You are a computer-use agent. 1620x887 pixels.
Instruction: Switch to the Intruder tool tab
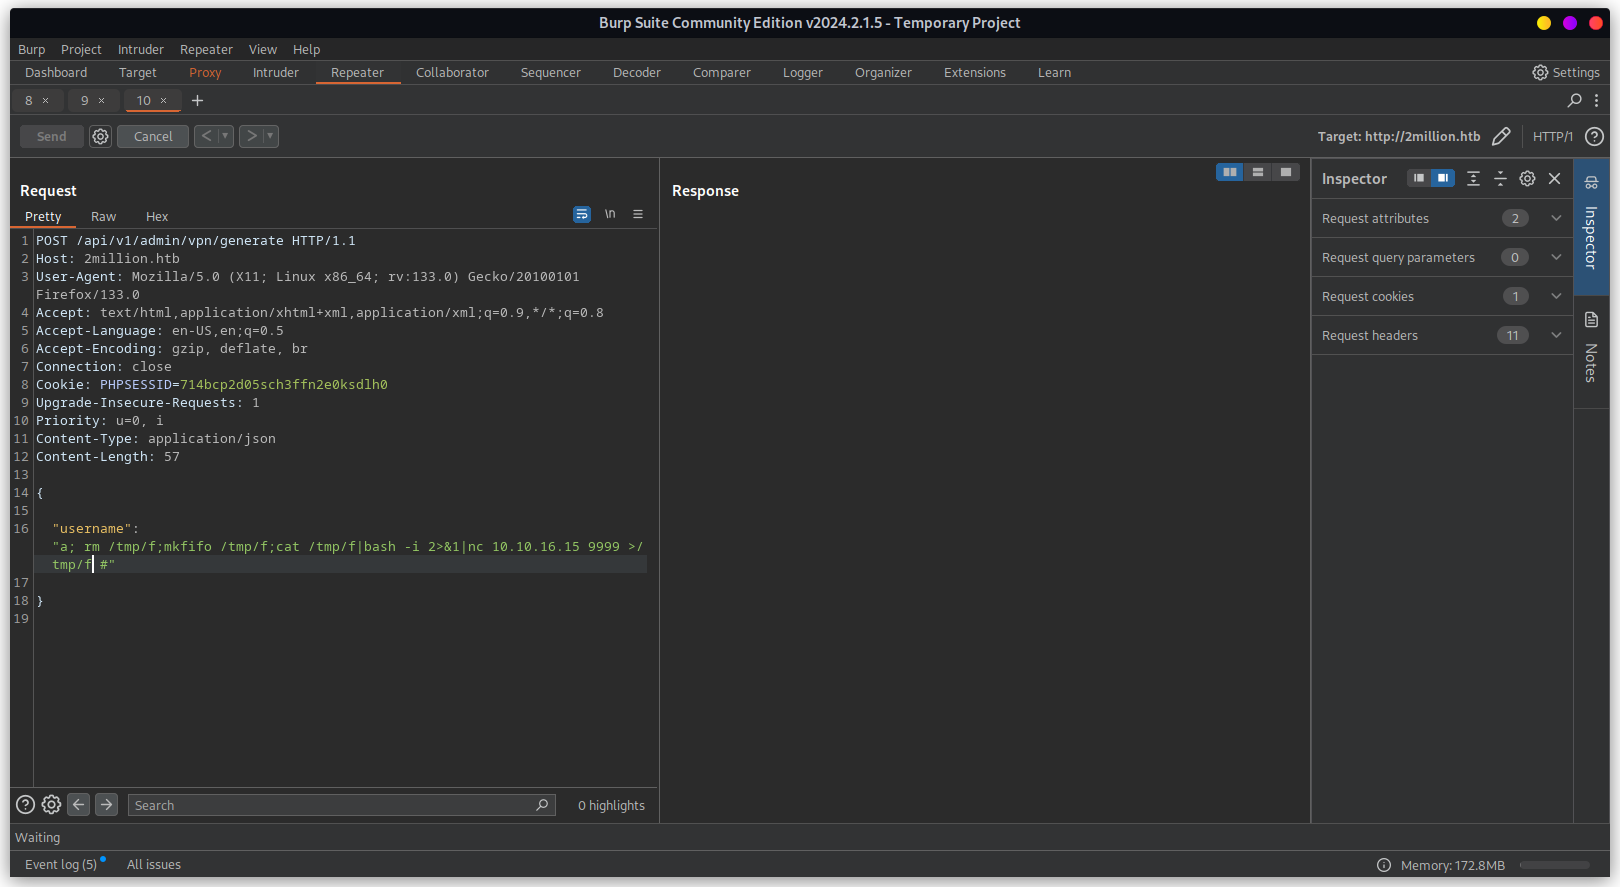click(x=276, y=72)
